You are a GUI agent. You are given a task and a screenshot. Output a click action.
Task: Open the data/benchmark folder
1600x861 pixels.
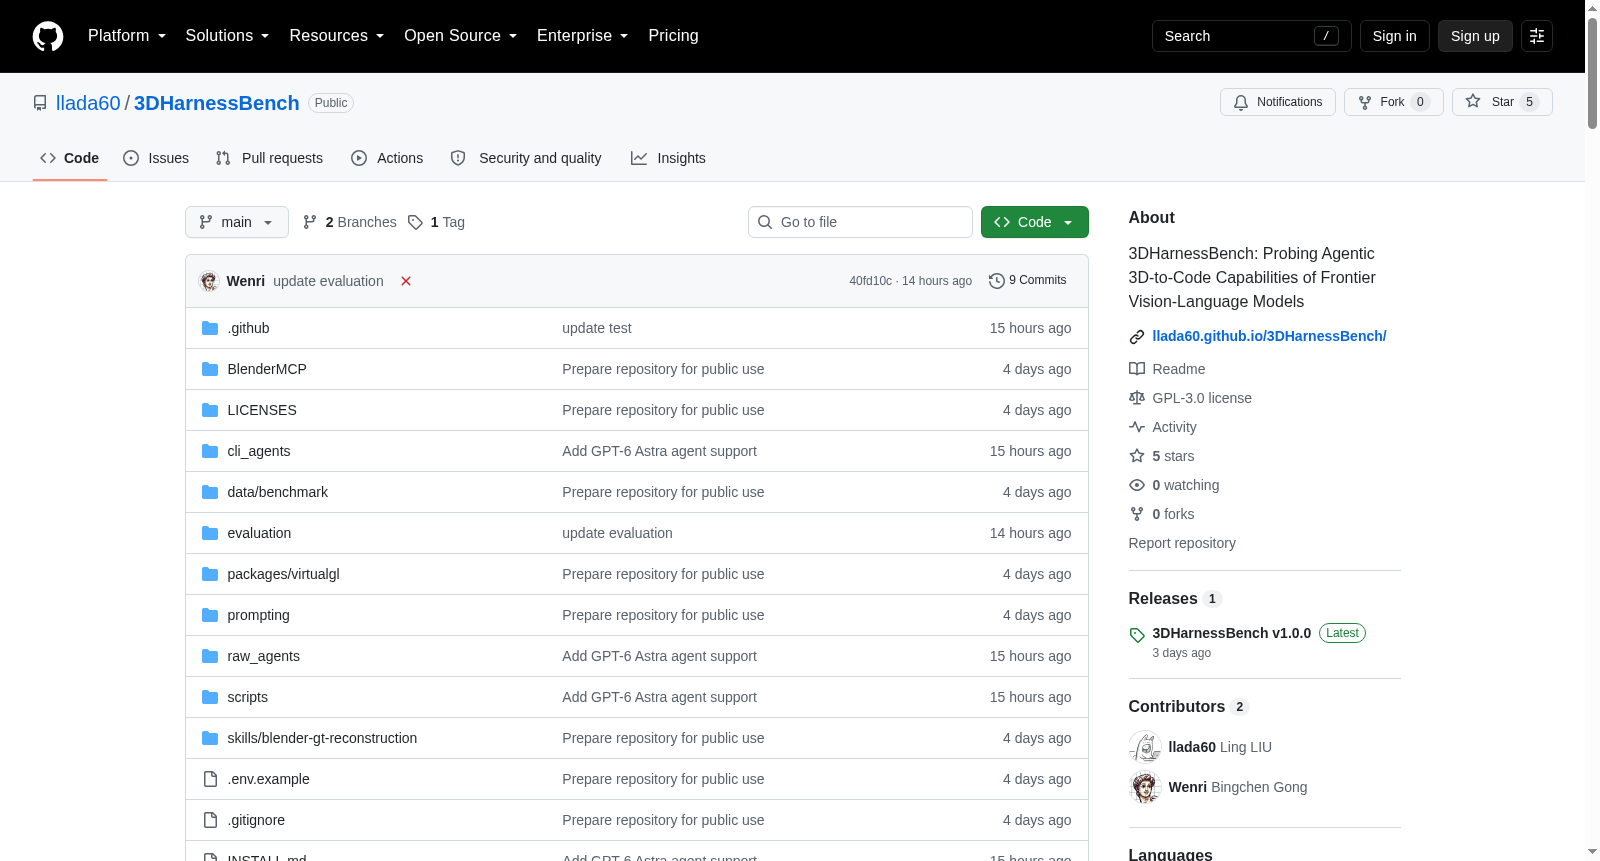tap(277, 492)
